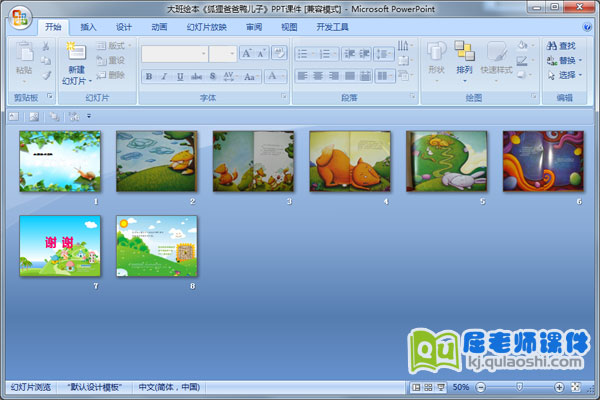The image size is (600, 400).
Task: Open the font name combo box
Action: [x=174, y=53]
